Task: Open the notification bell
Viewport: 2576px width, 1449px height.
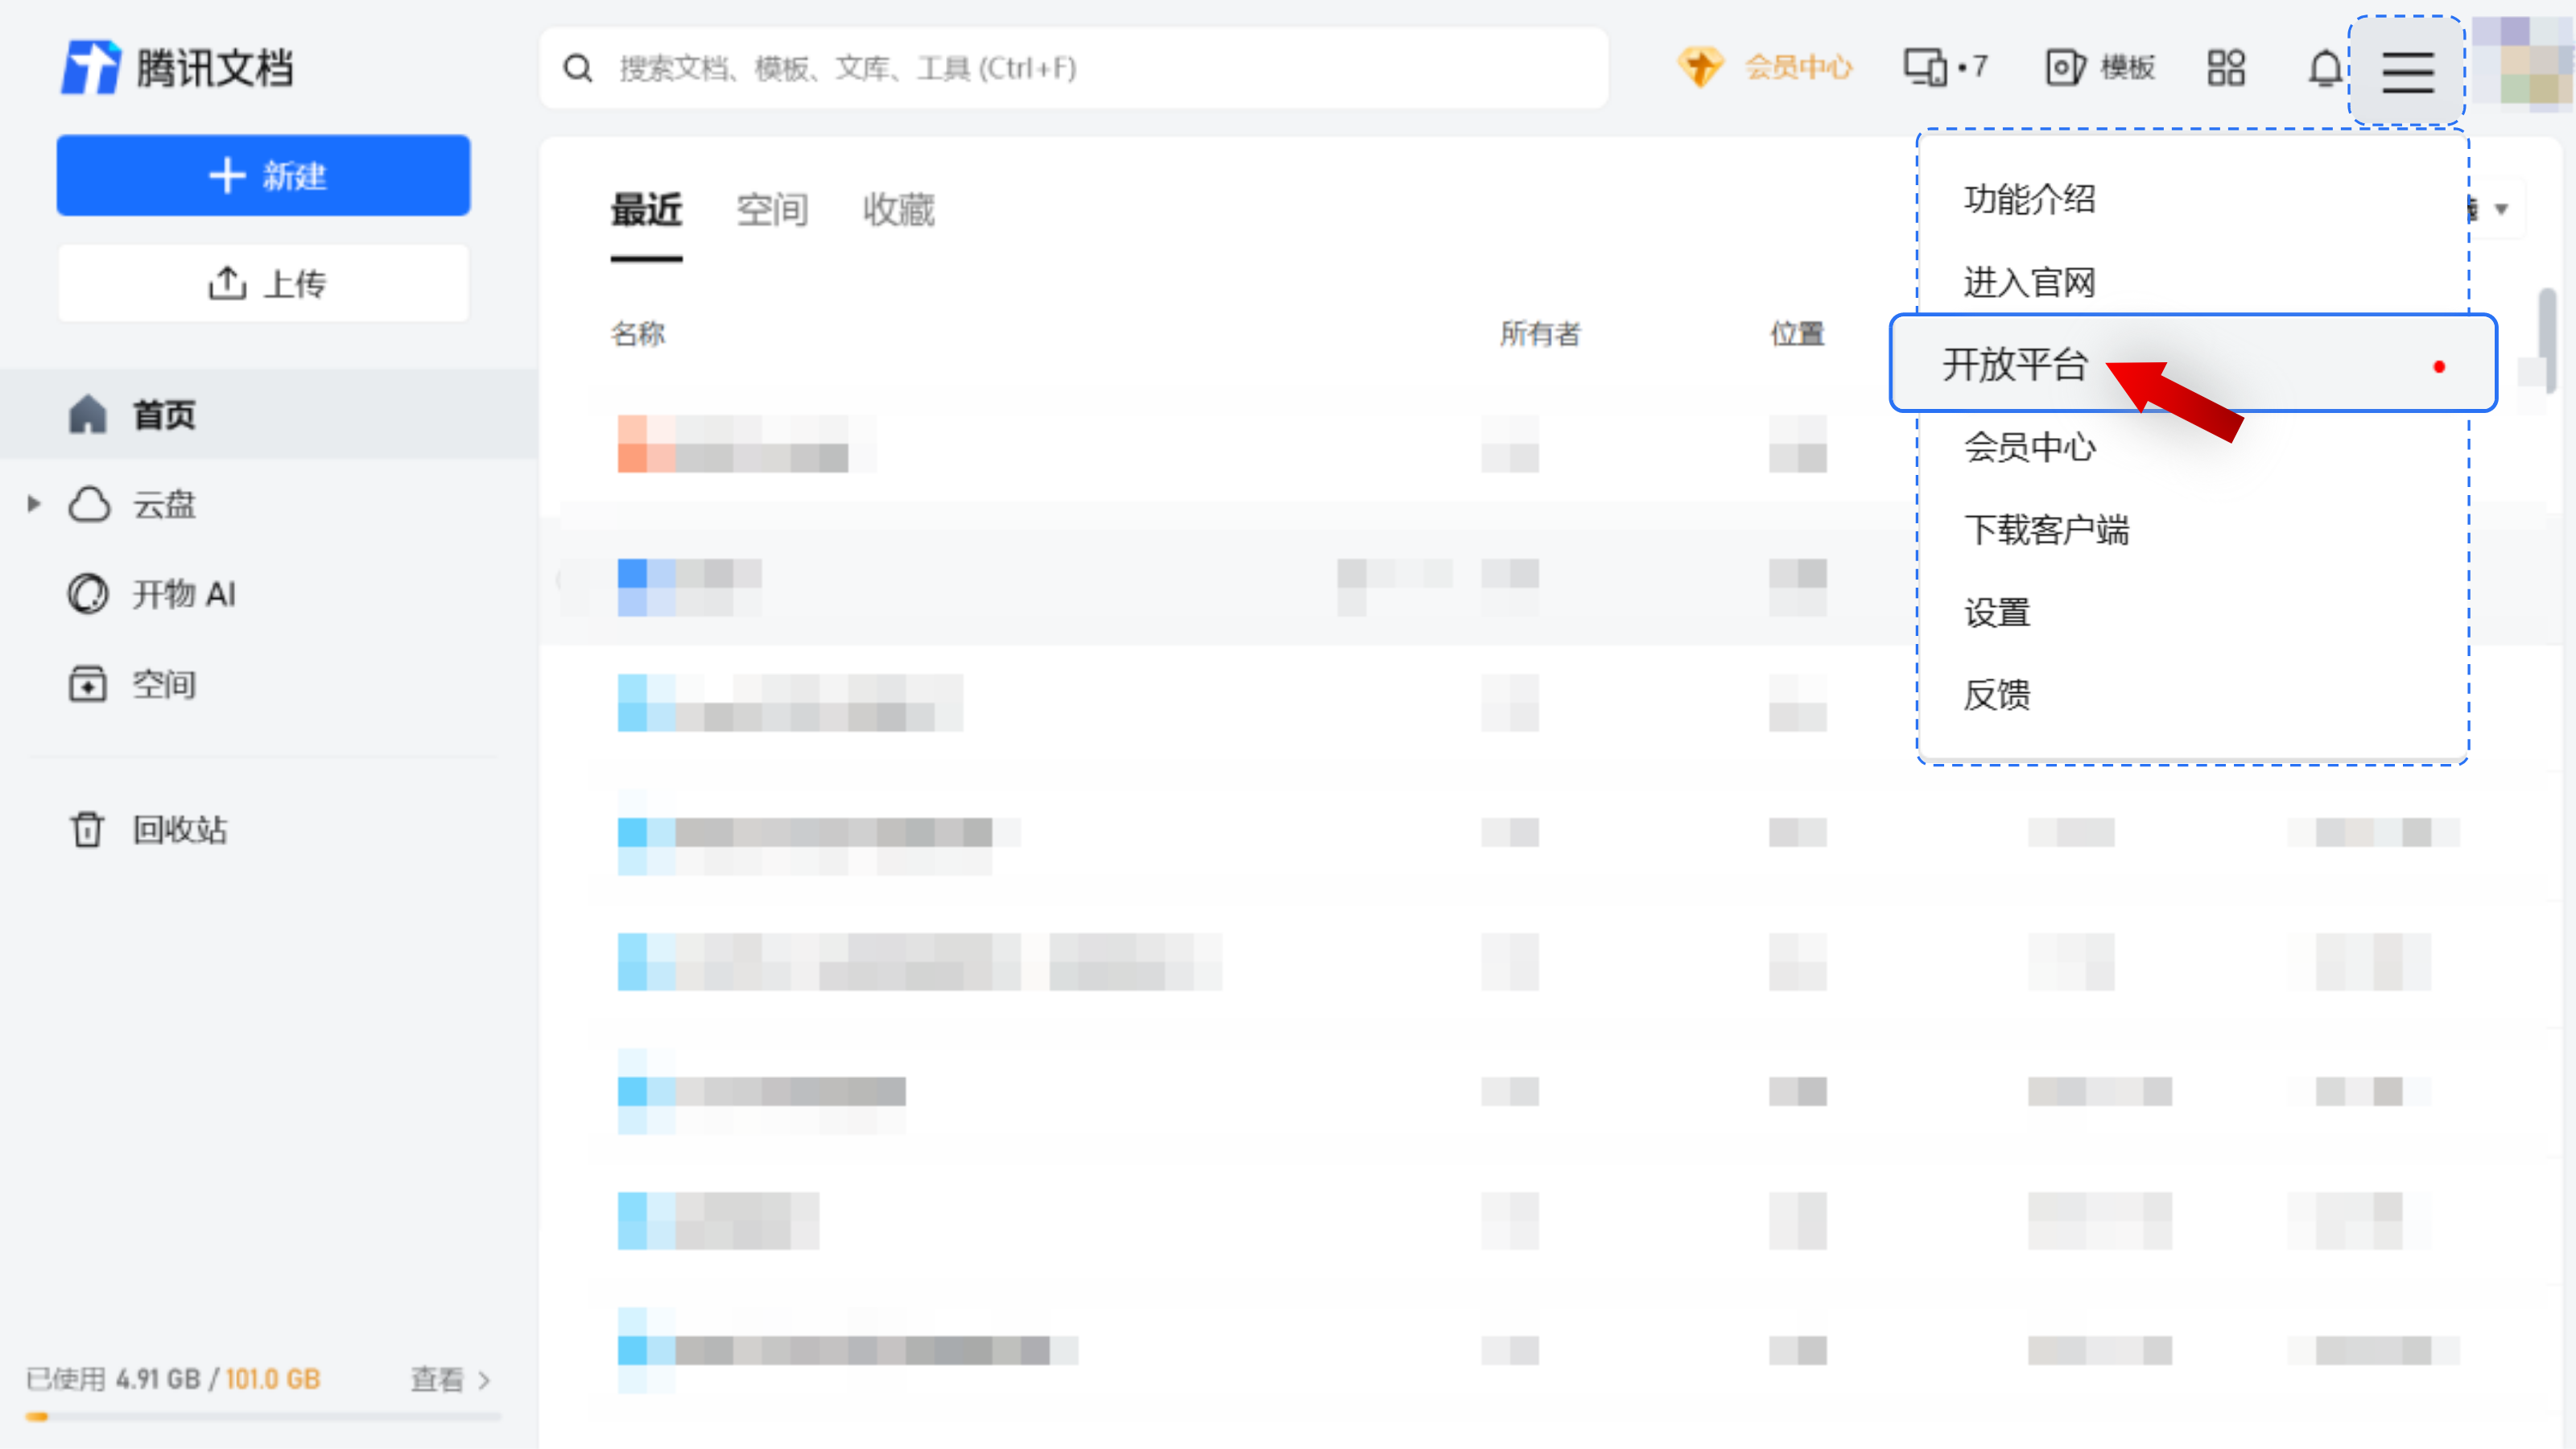Action: pos(2324,69)
